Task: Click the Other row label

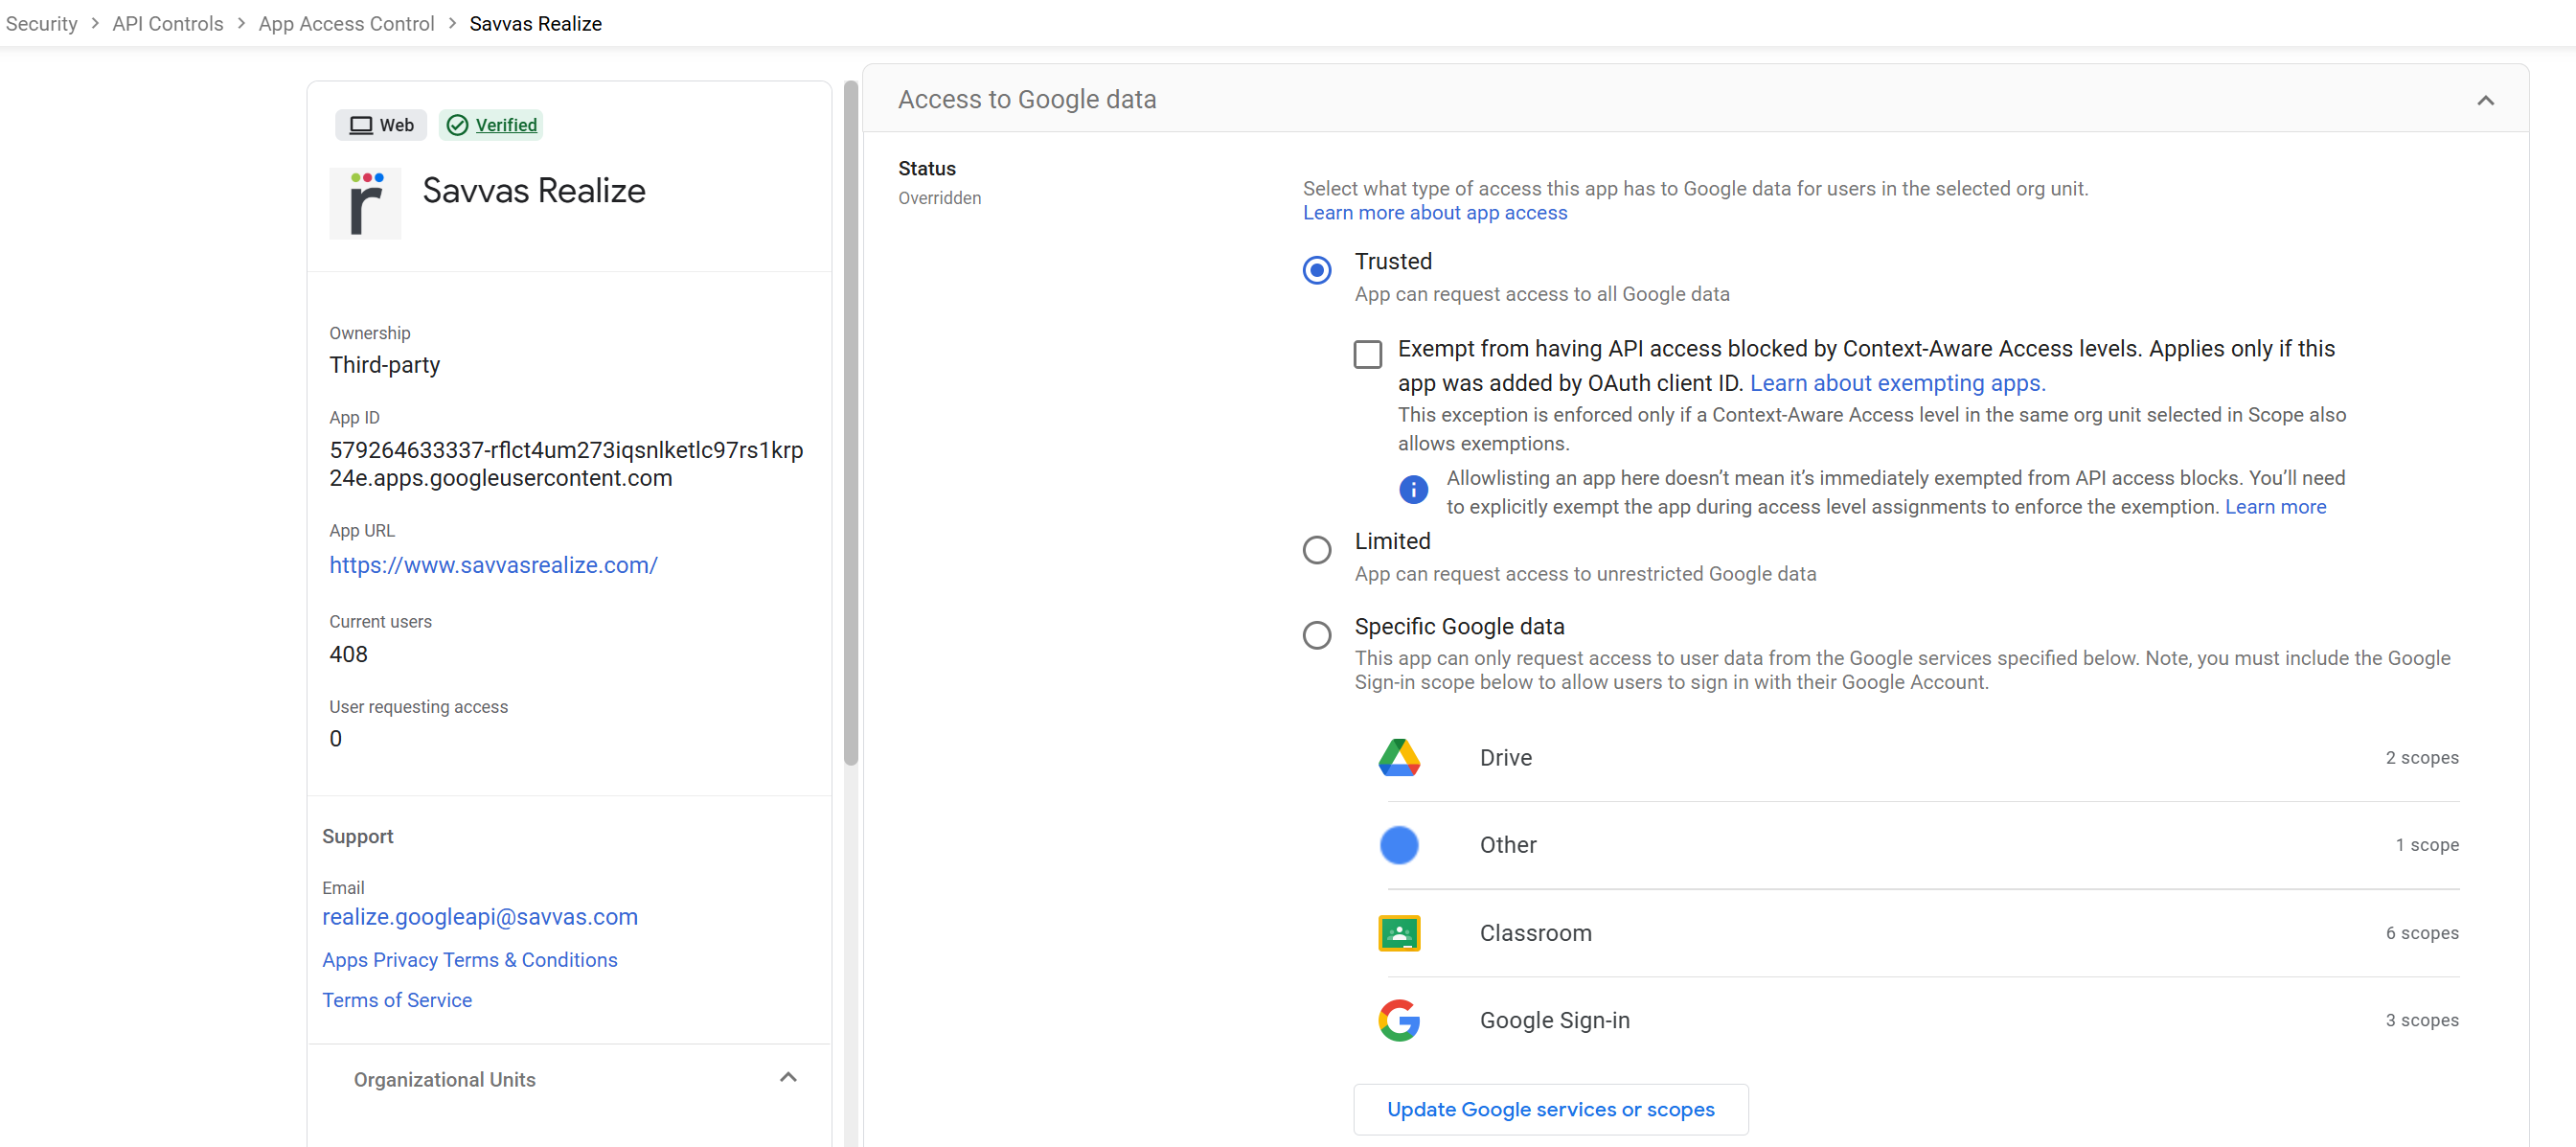Action: pos(1508,845)
